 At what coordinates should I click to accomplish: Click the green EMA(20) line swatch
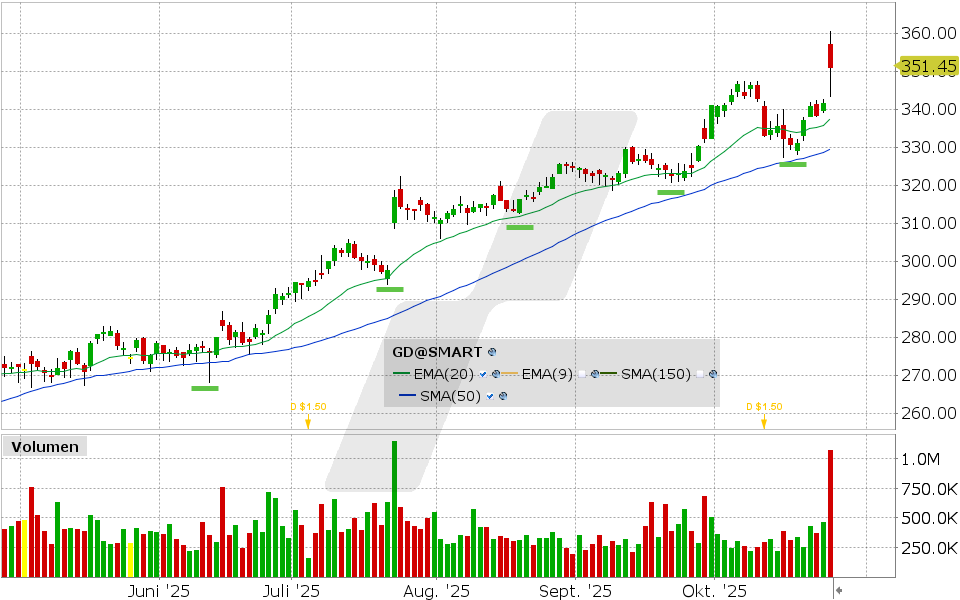pos(402,374)
